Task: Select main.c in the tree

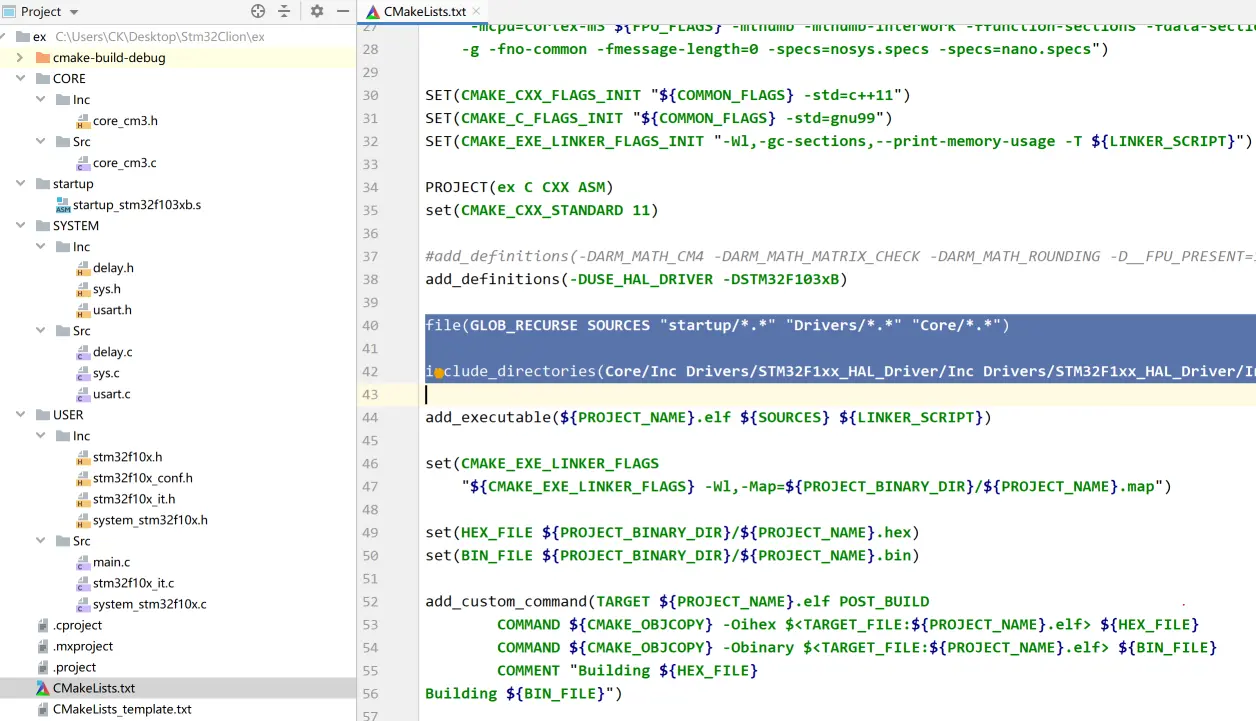Action: pos(111,562)
